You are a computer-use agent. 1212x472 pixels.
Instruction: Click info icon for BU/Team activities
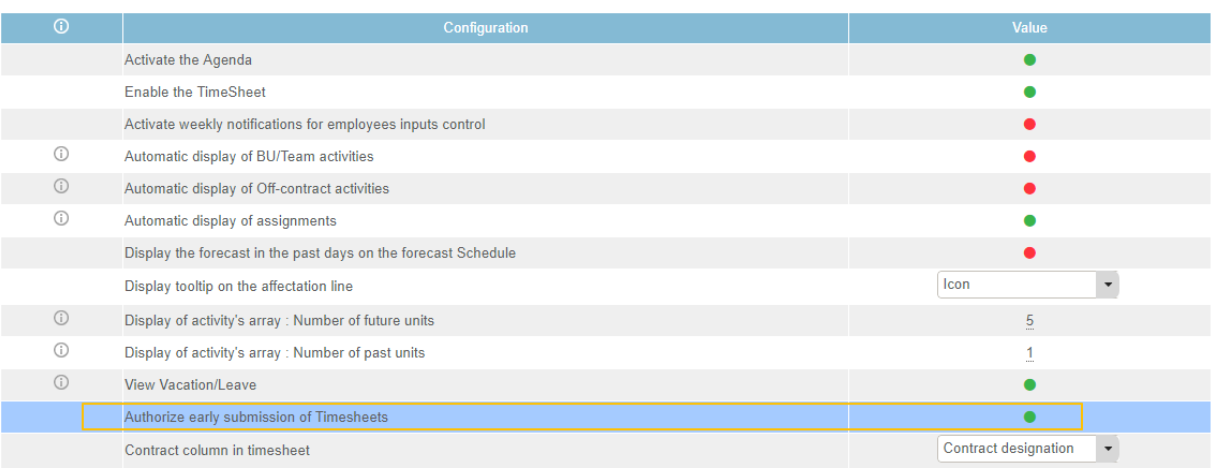[x=61, y=155]
